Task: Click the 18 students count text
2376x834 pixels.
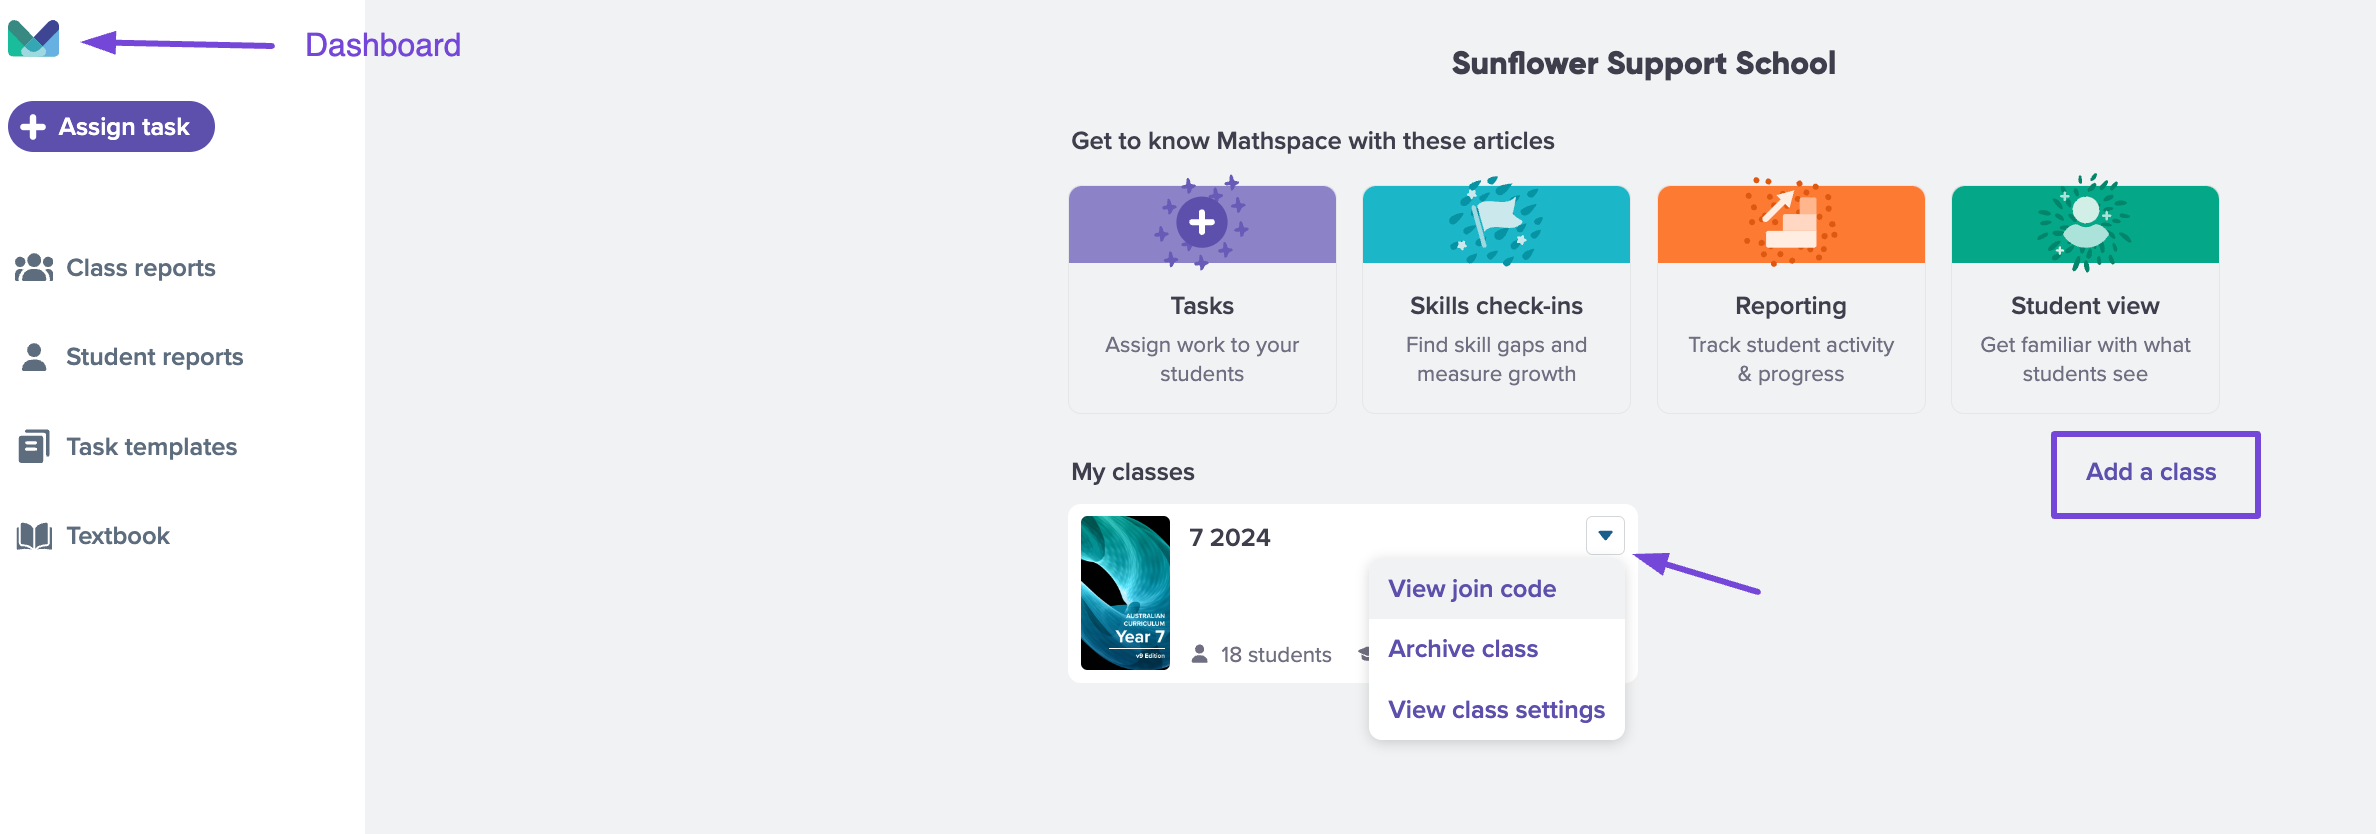Action: pyautogui.click(x=1276, y=655)
